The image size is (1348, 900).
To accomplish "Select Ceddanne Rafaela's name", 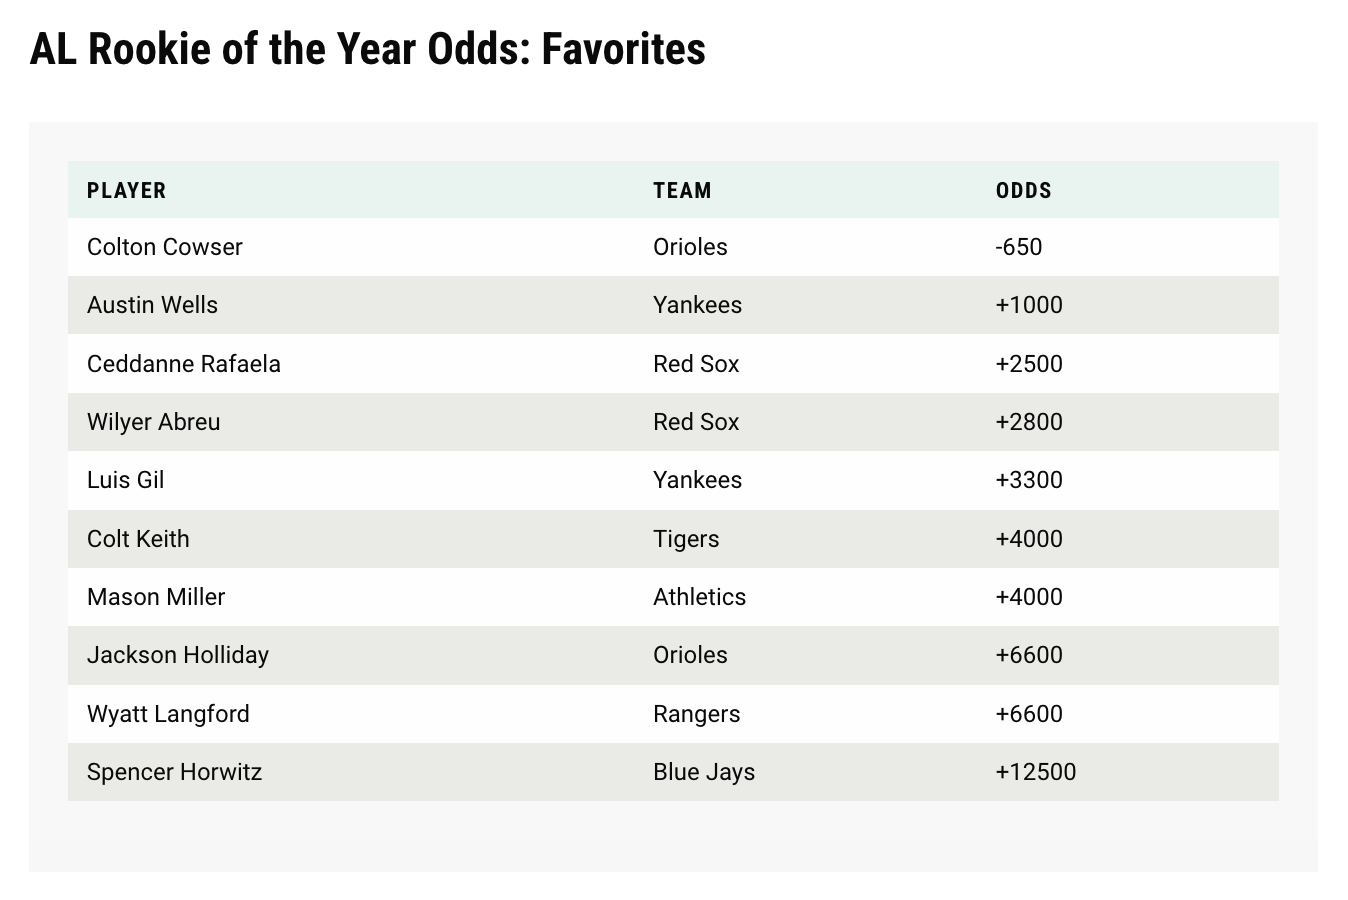I will coord(184,363).
